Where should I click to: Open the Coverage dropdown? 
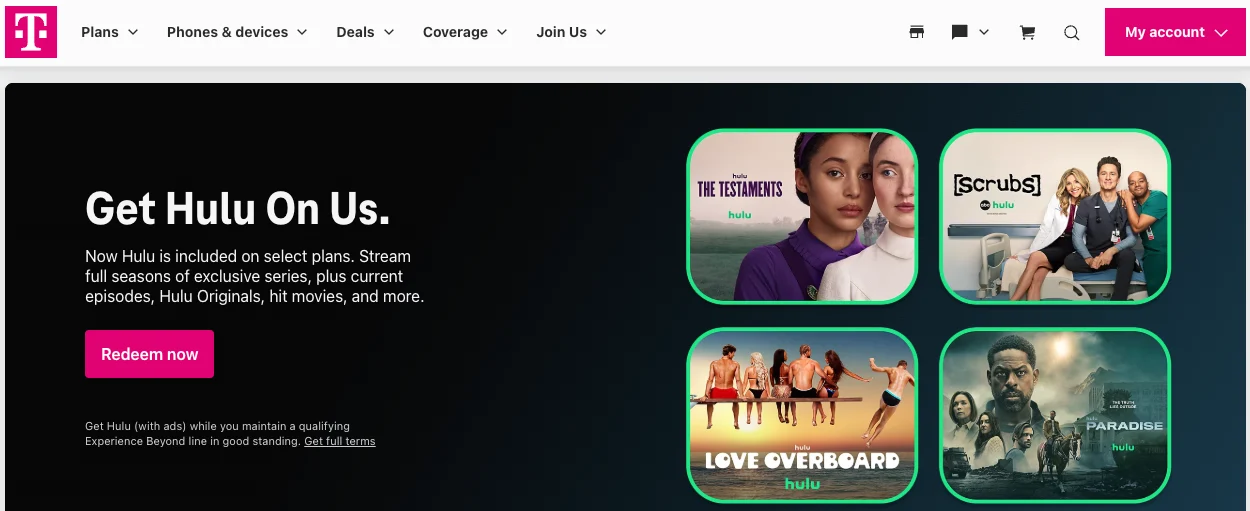pyautogui.click(x=466, y=32)
